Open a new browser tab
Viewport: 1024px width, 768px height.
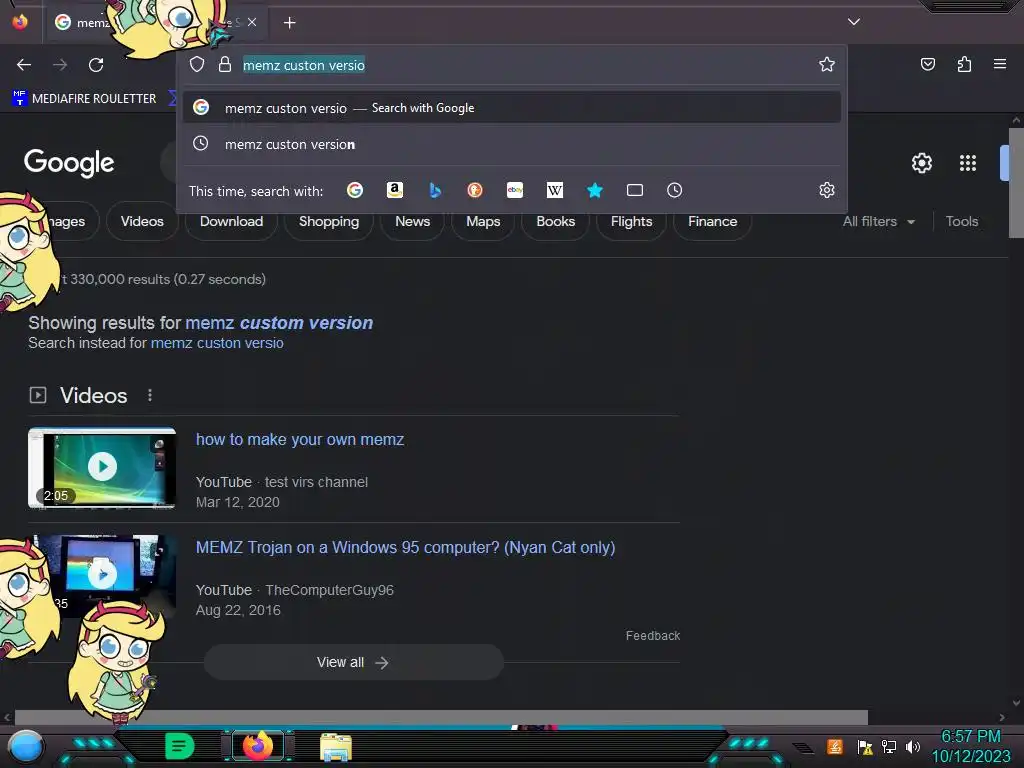[x=289, y=23]
